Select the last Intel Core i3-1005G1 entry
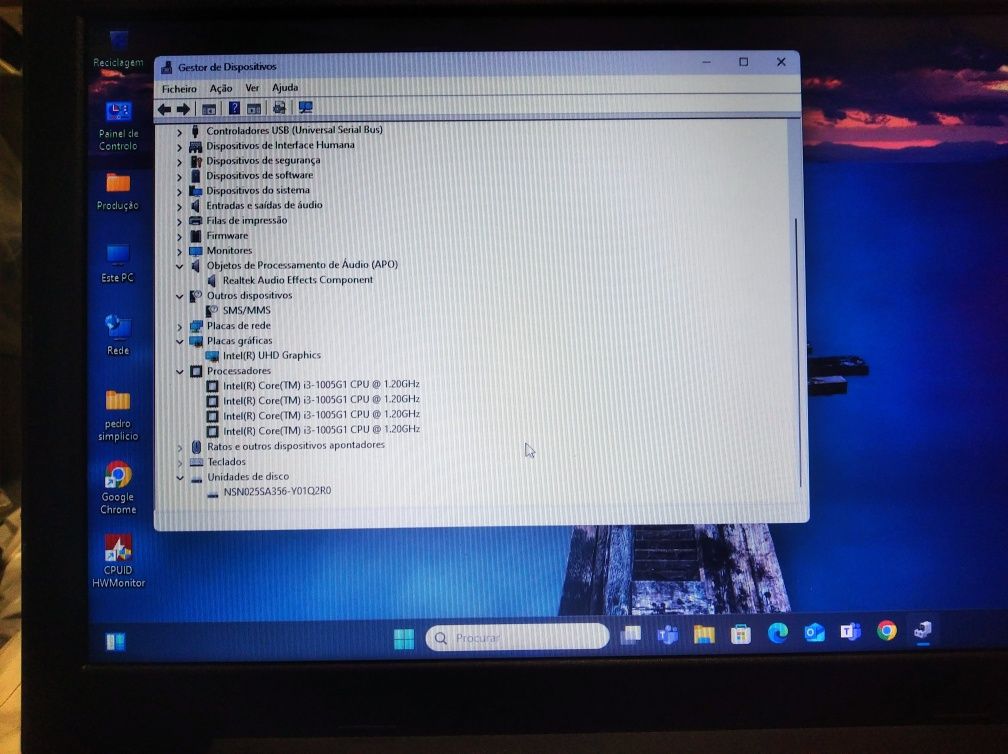The height and width of the screenshot is (754, 1008). (321, 430)
